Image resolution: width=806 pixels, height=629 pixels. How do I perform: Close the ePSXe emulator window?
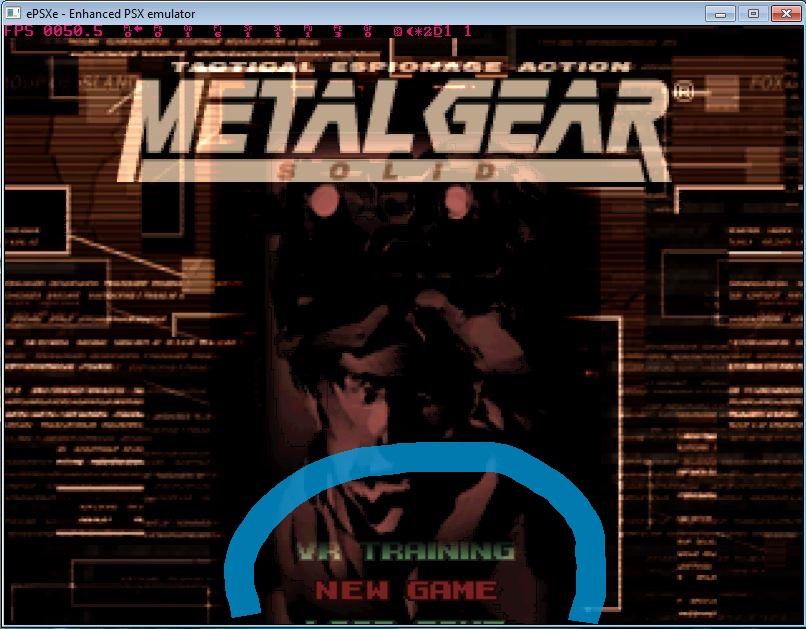(x=786, y=13)
